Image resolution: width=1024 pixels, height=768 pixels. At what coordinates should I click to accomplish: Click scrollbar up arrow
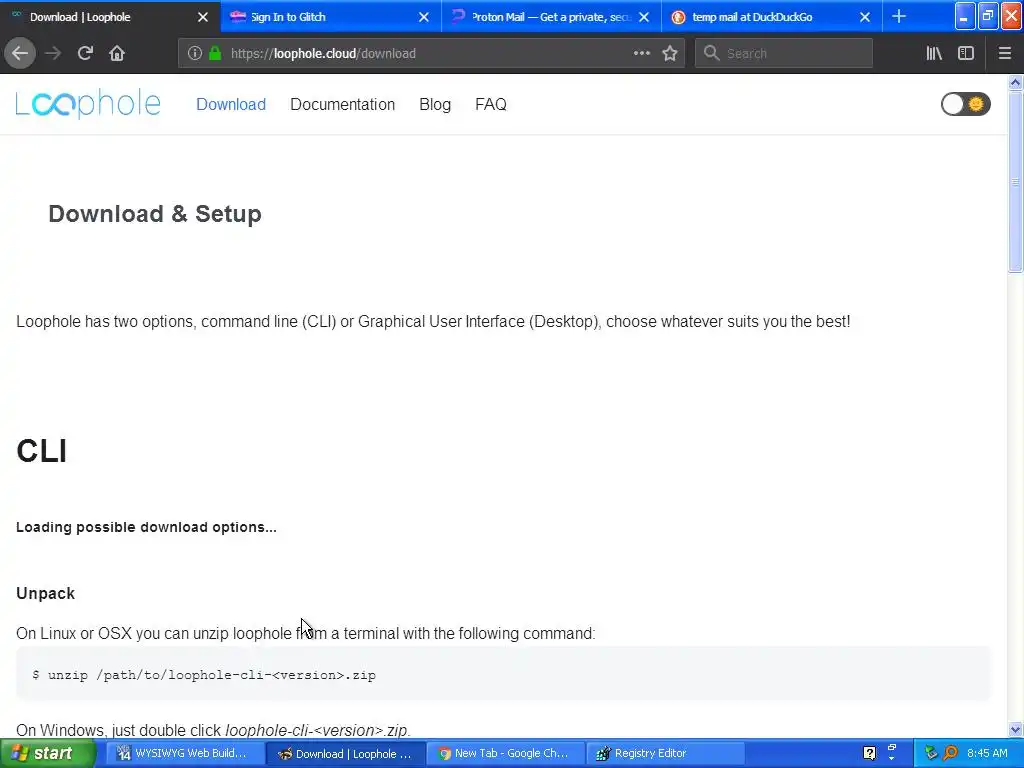point(1015,82)
